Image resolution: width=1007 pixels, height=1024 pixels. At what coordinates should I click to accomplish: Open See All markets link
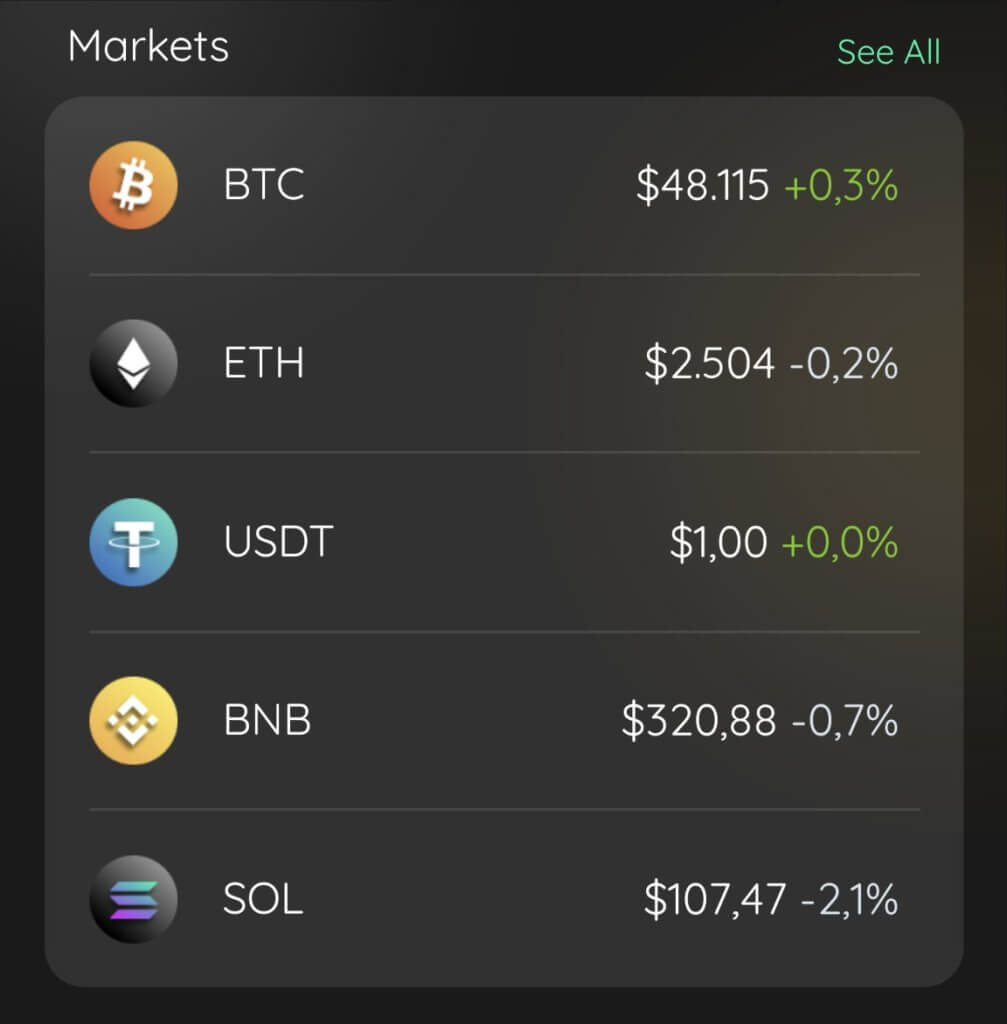[x=888, y=52]
